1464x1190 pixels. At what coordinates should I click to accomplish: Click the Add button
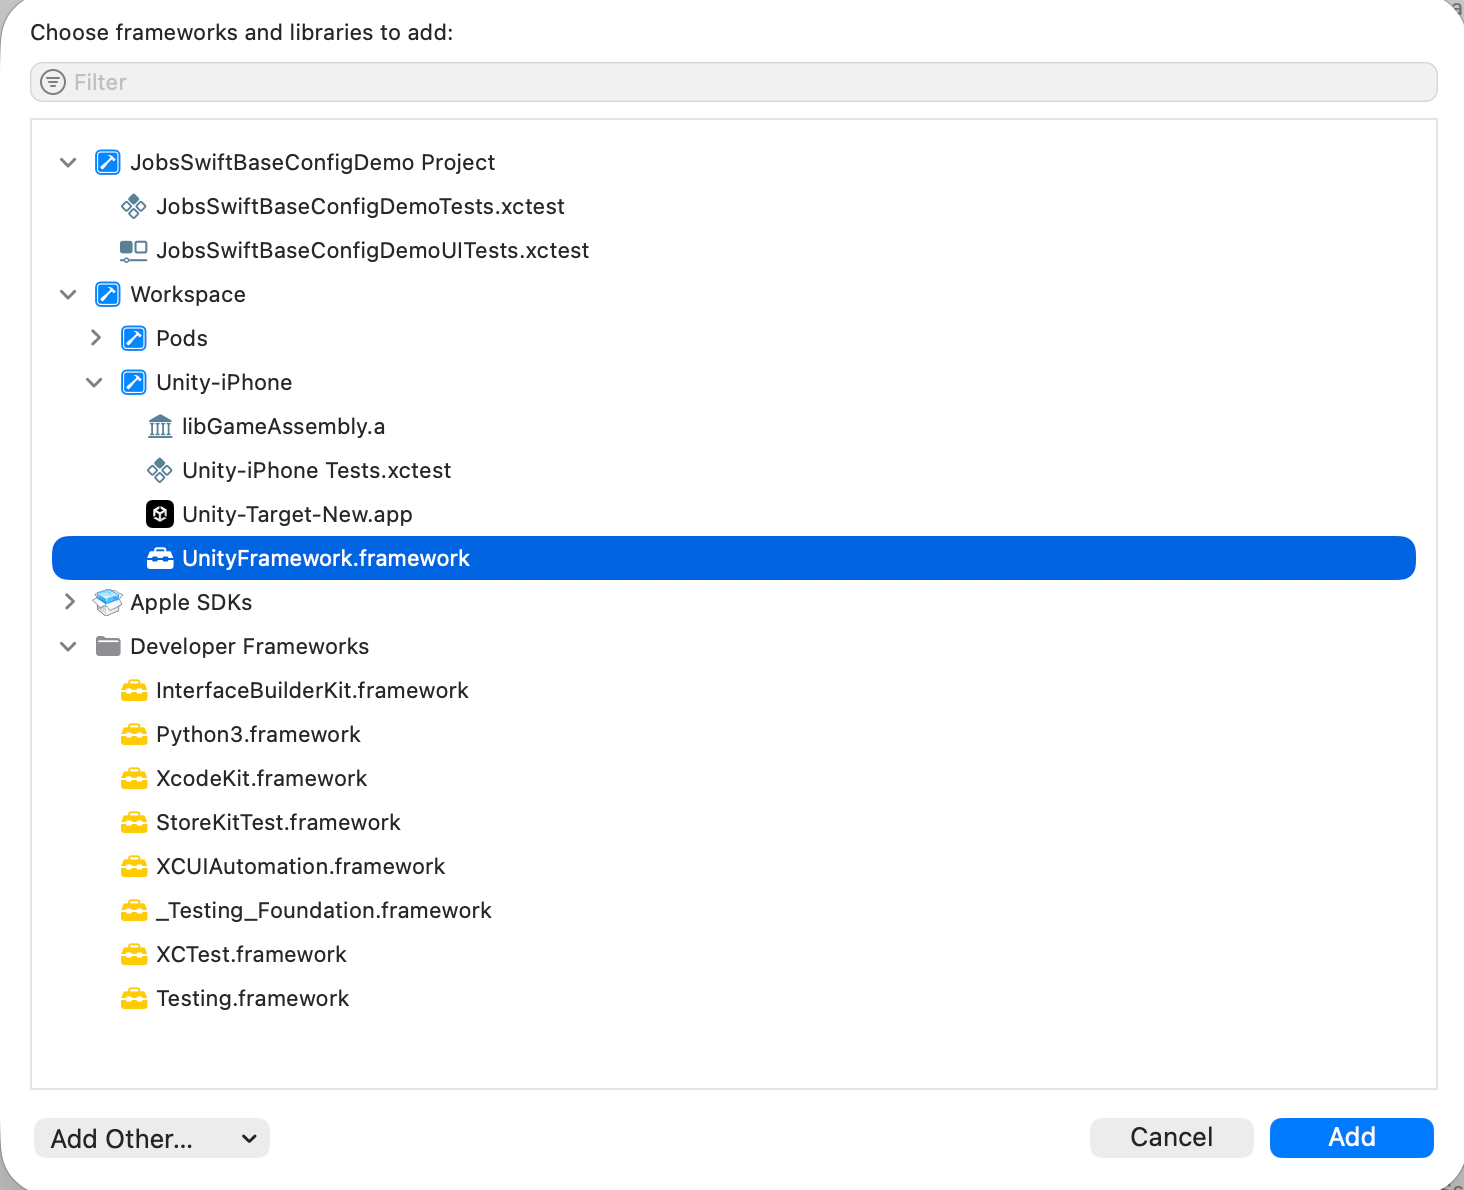pos(1352,1138)
